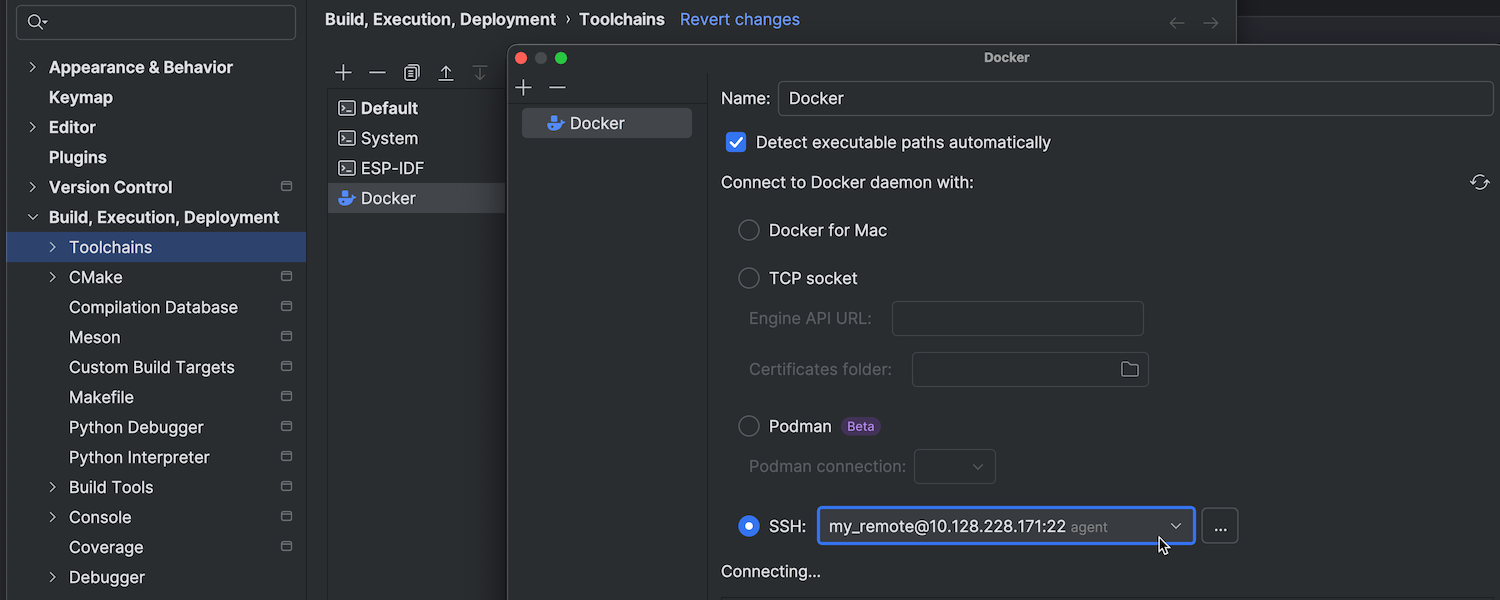Expand the Appearance & Behavior section

(32, 67)
